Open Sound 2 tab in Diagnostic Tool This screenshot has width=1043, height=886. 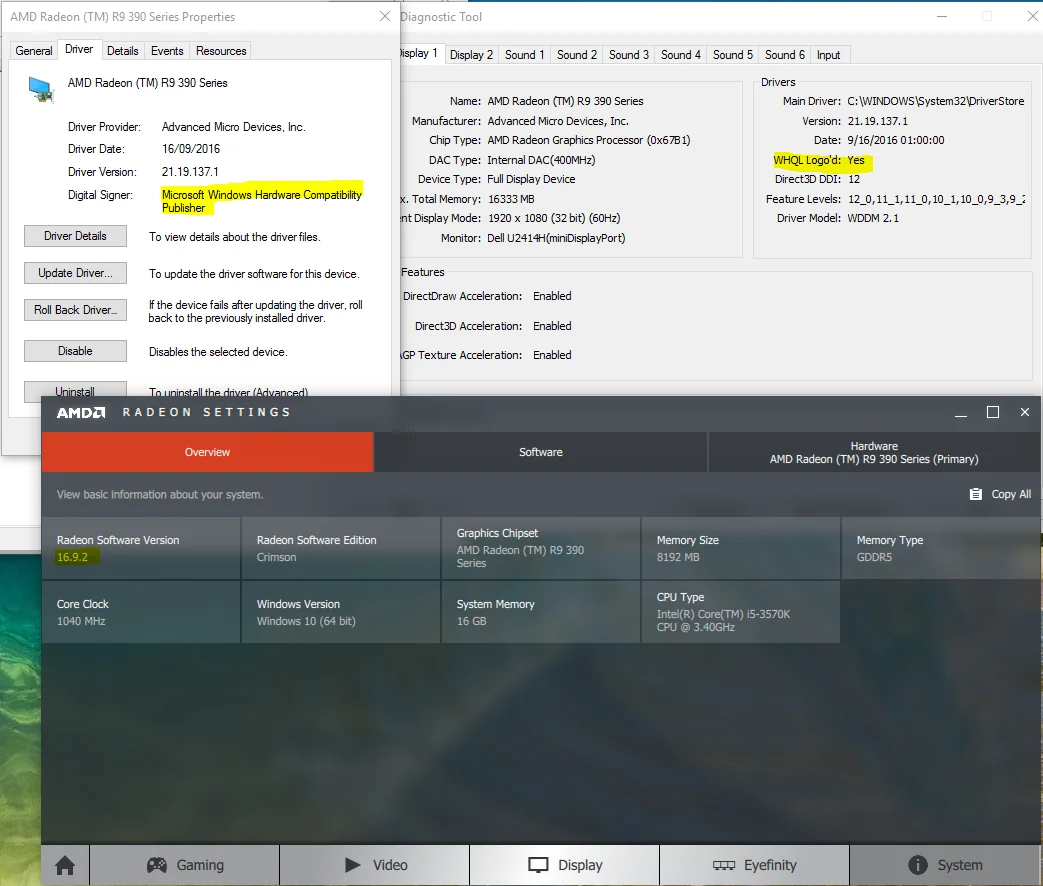point(577,55)
